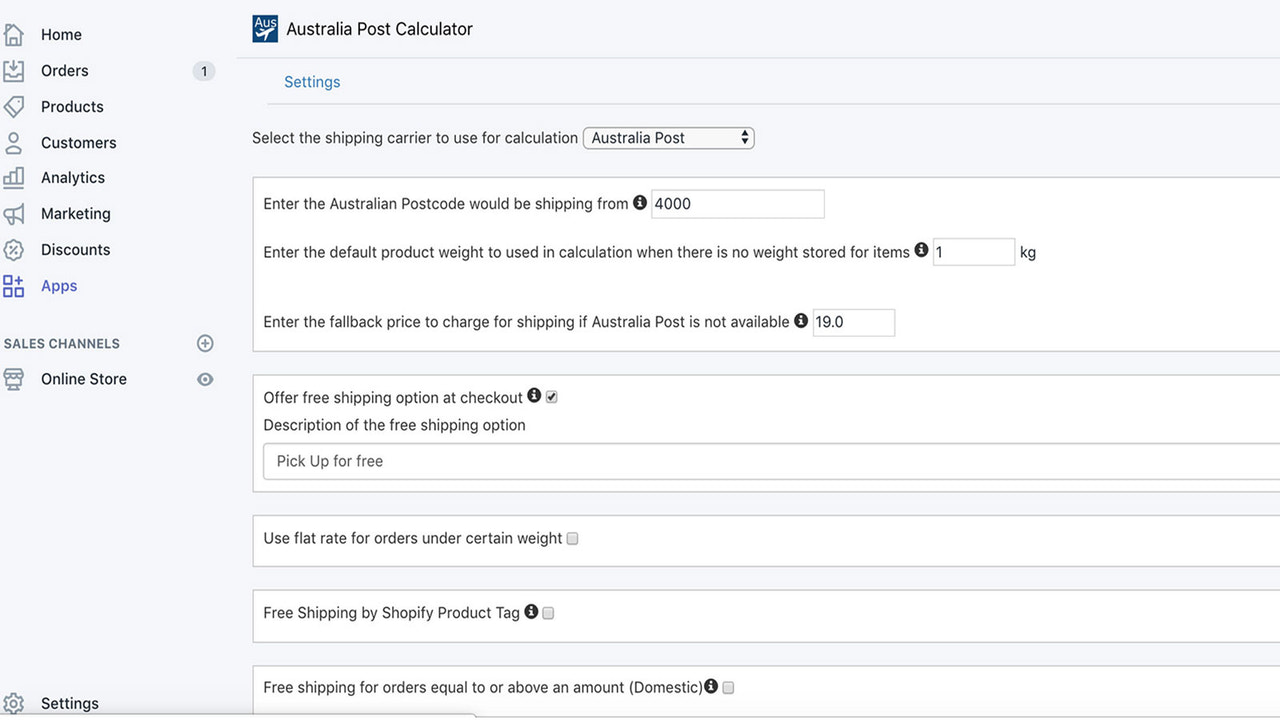Click the shipping-from postcode field
The width and height of the screenshot is (1280, 720).
[x=737, y=204]
